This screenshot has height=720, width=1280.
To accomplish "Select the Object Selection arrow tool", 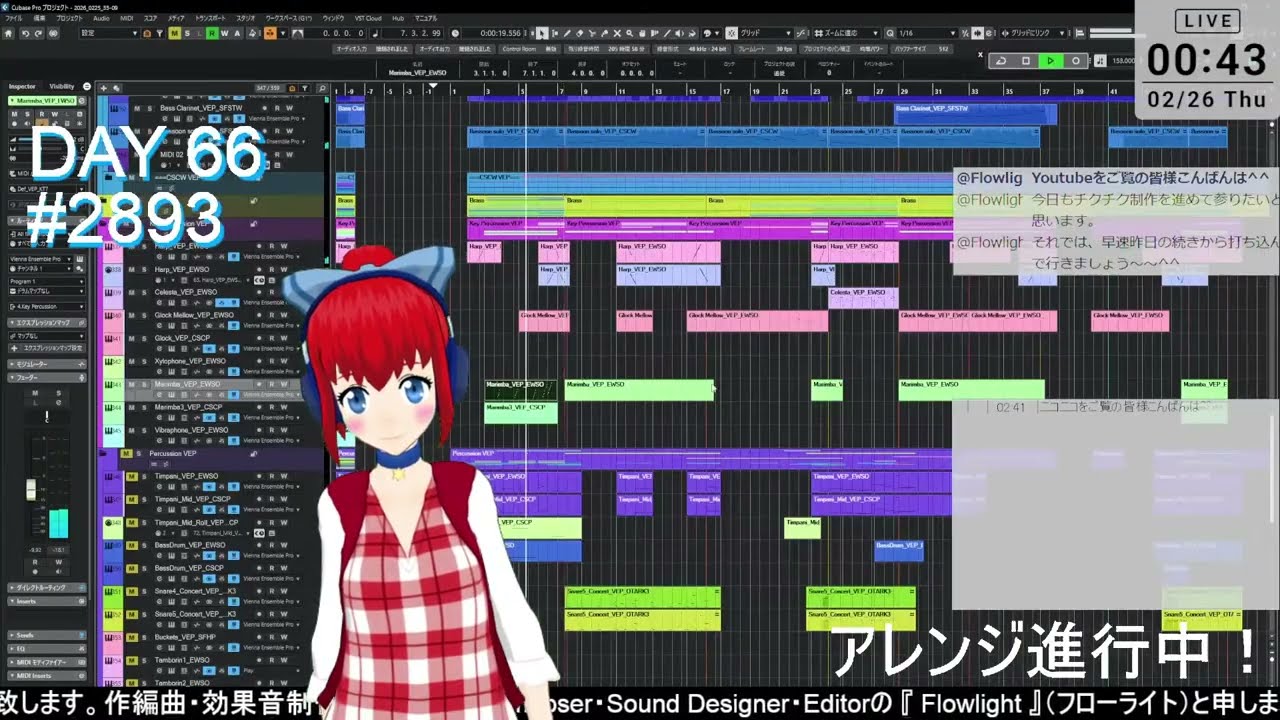I will tap(542, 33).
